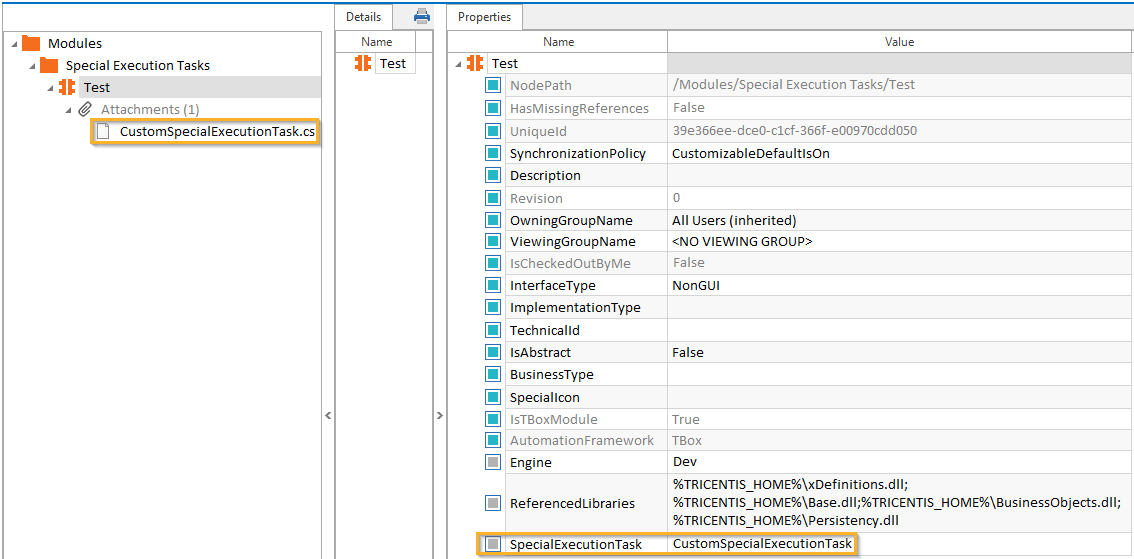
Task: Toggle the checkbox beside Engine property
Action: pos(493,462)
